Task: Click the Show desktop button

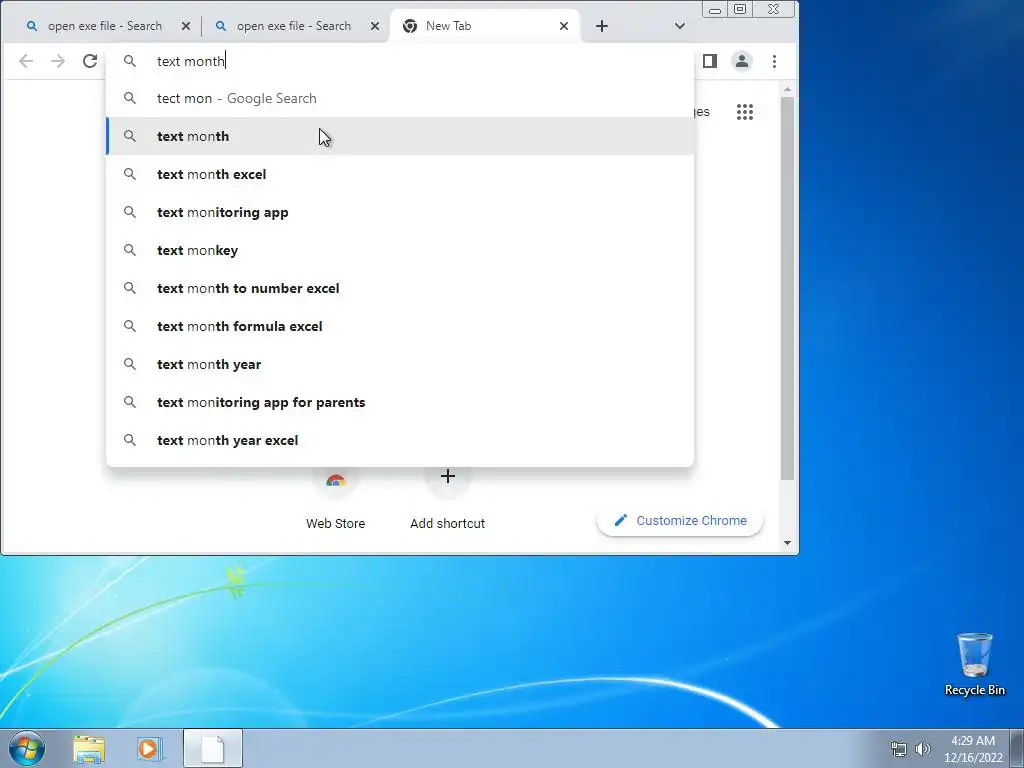Action: (1017, 748)
